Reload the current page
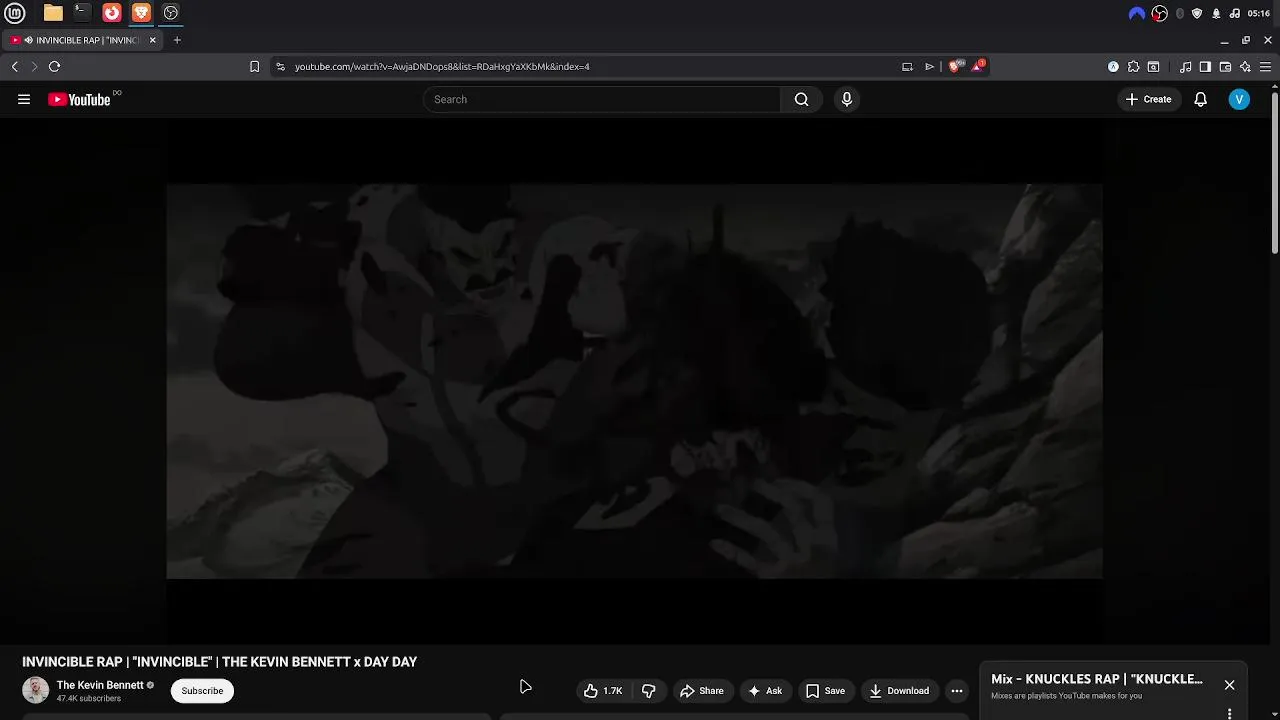 (x=54, y=66)
